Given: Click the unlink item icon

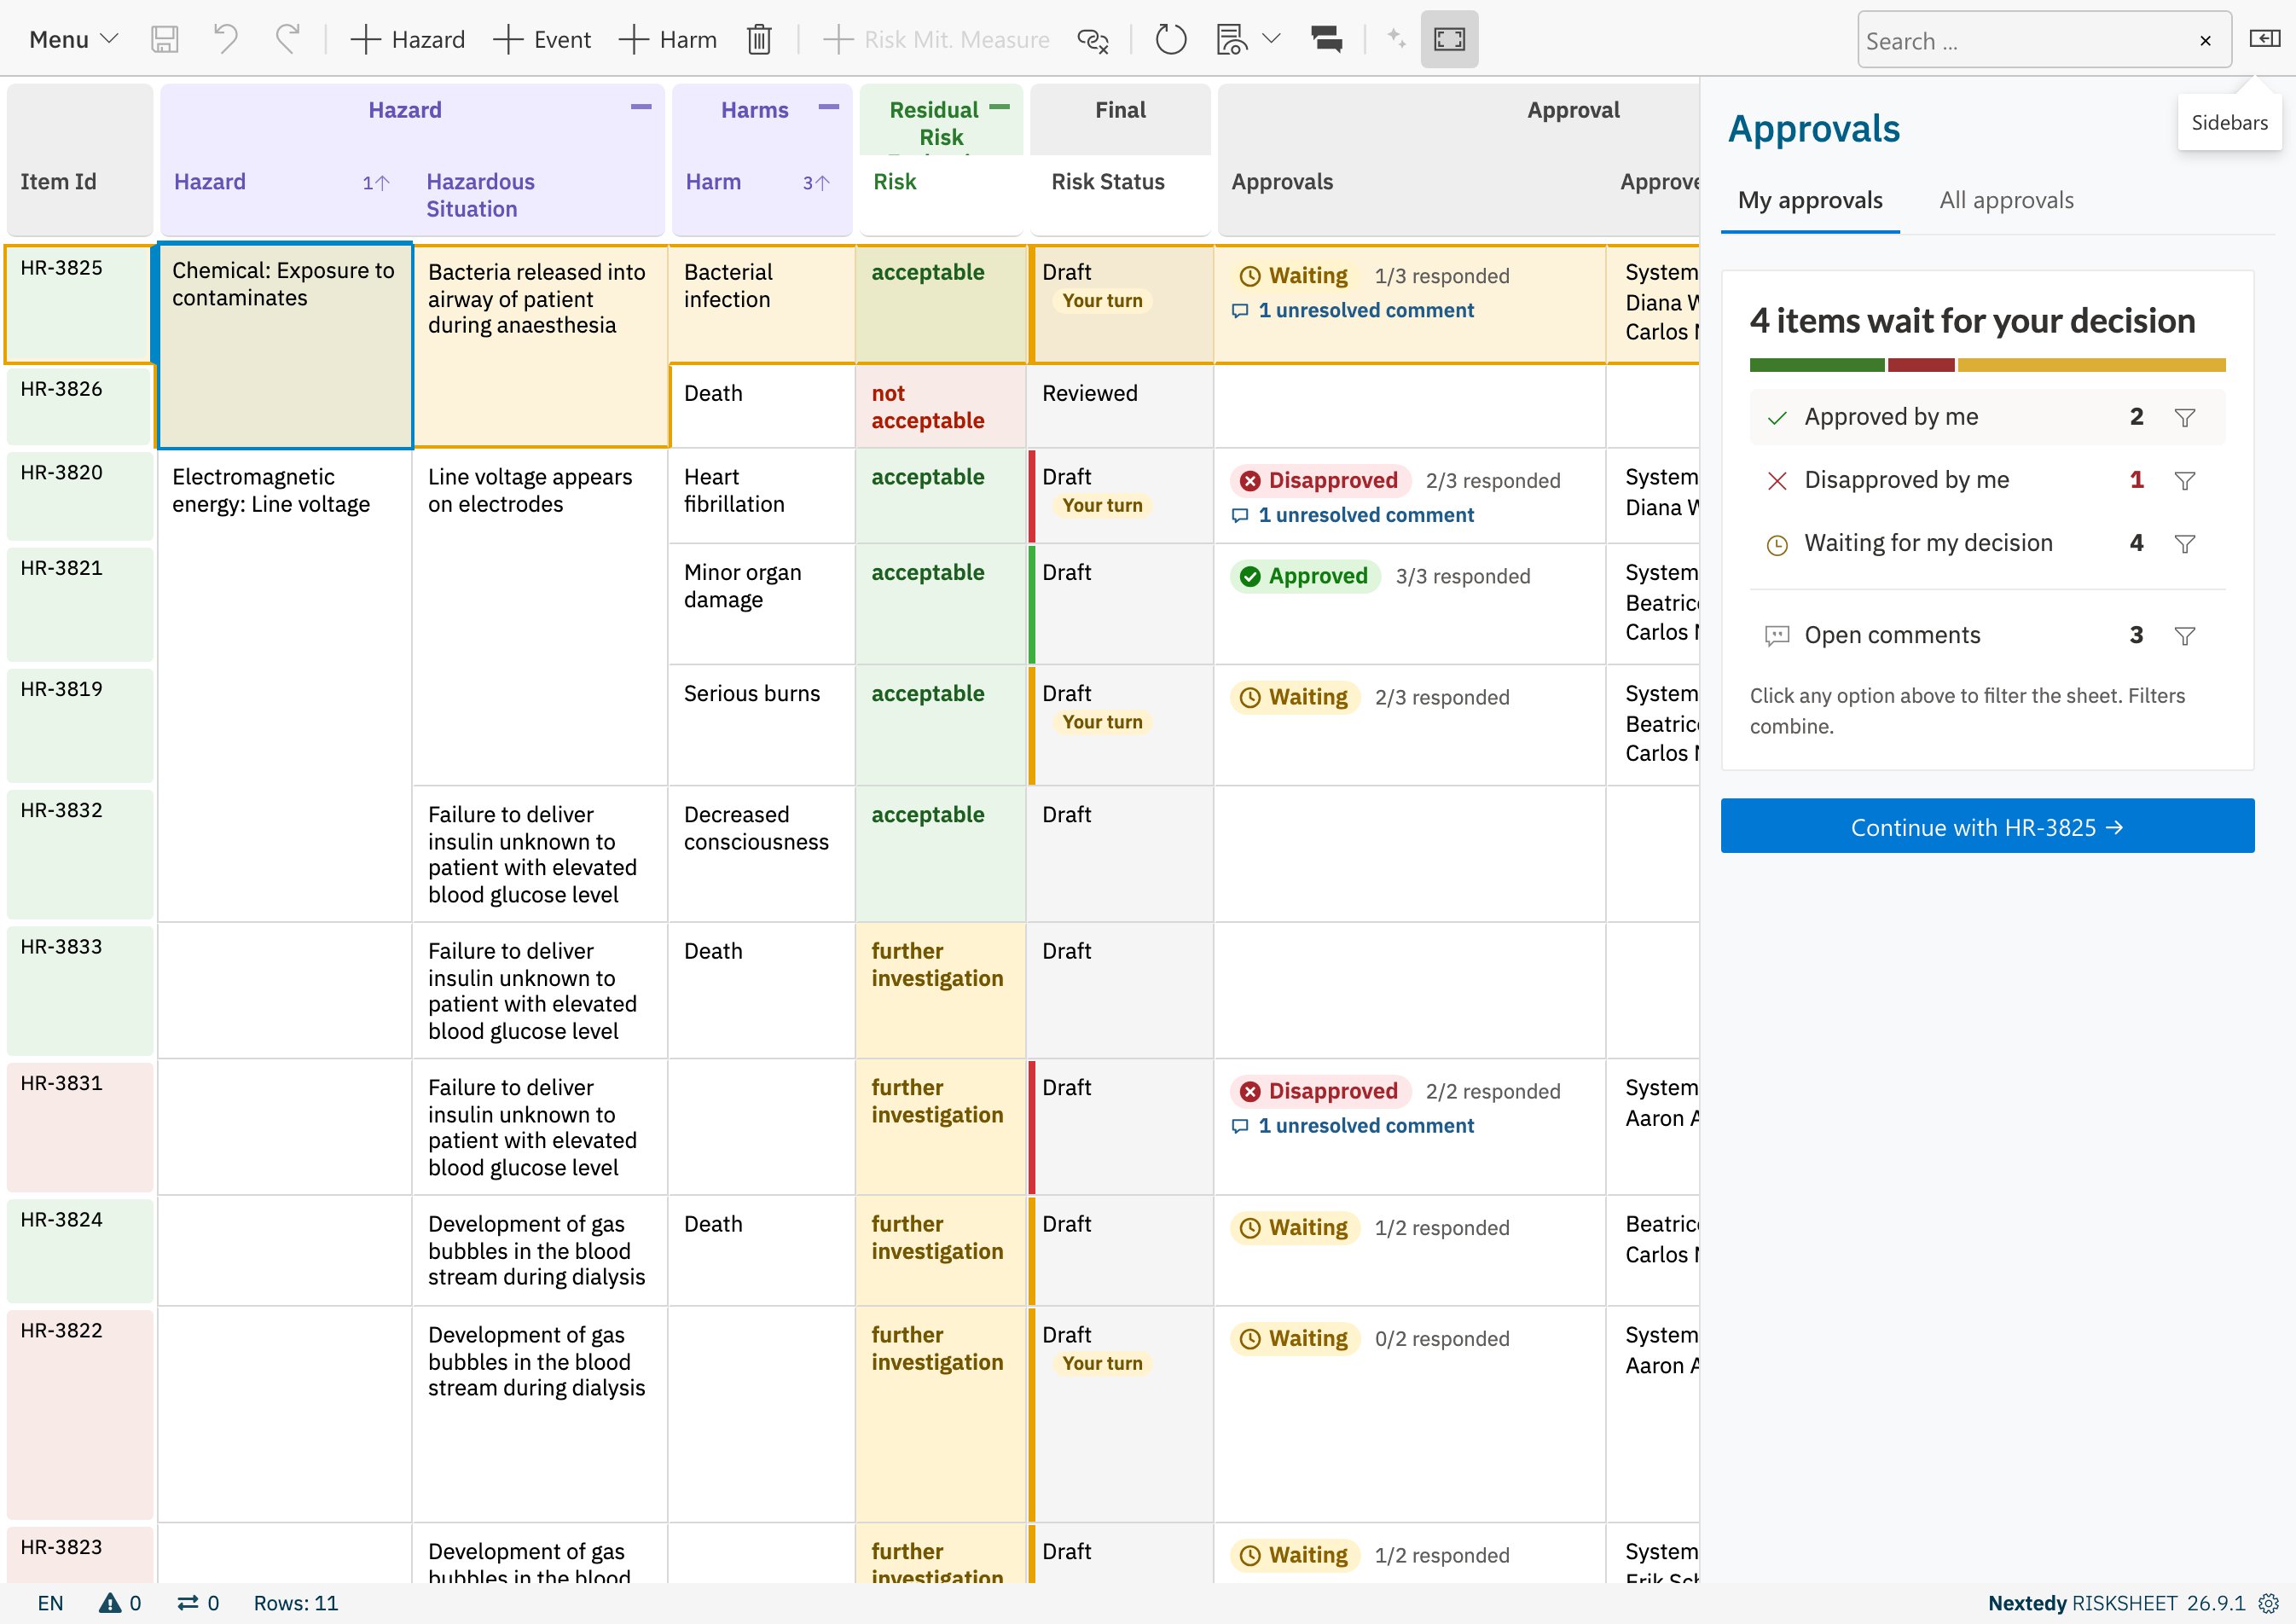Looking at the screenshot, I should click(x=1092, y=40).
